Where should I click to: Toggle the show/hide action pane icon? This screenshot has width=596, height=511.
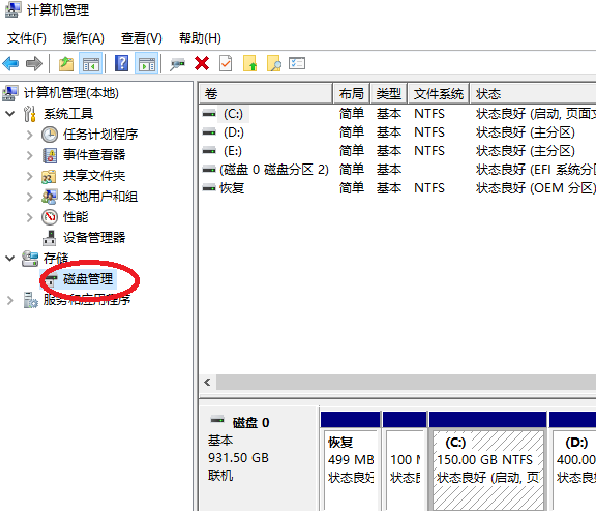point(147,63)
